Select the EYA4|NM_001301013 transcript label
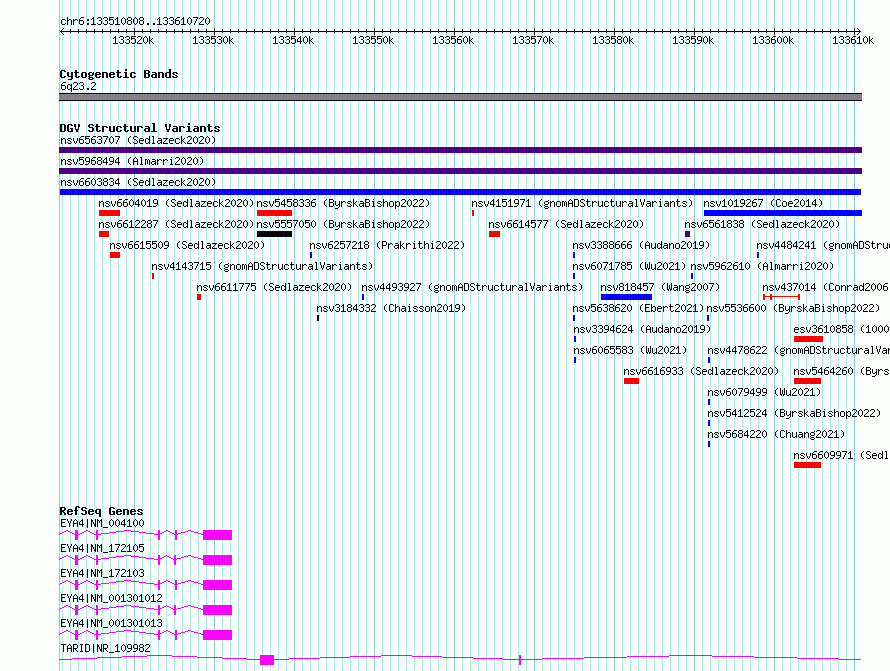 [111, 623]
